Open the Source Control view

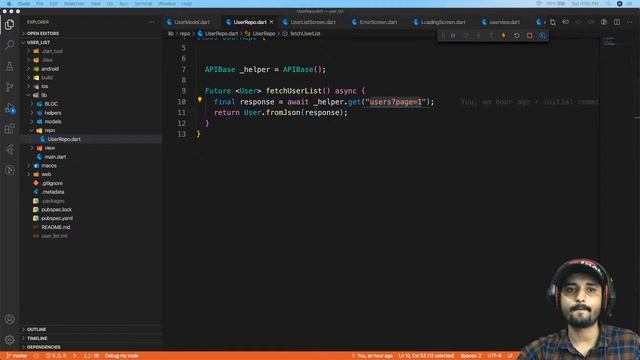click(x=9, y=87)
